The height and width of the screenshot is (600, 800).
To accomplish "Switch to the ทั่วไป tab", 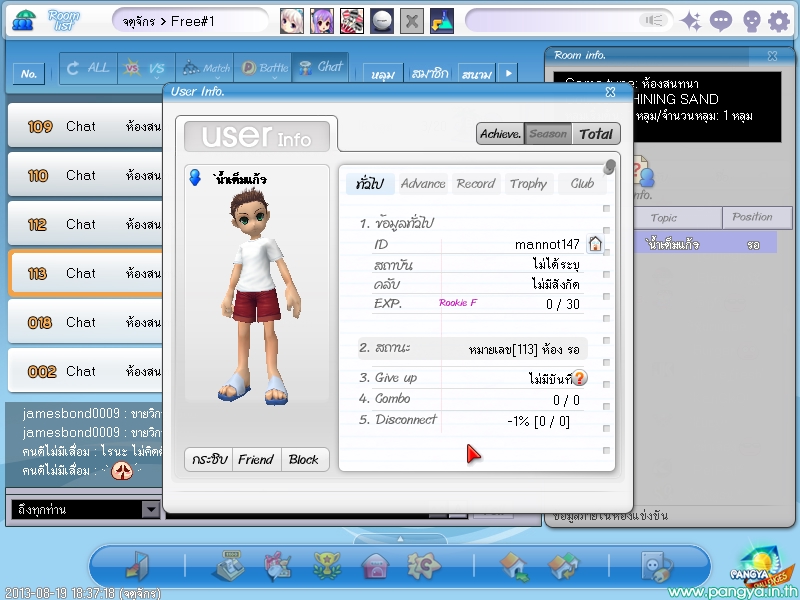I will pyautogui.click(x=370, y=184).
